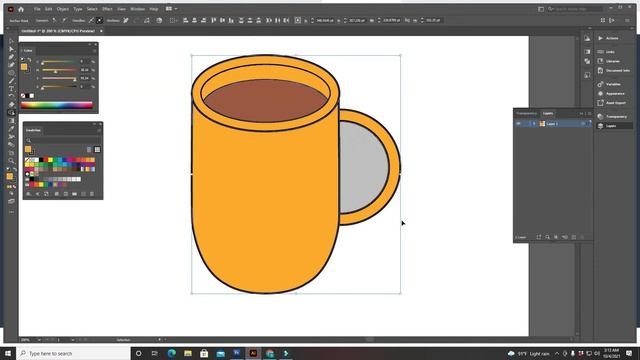Open the zoom level dropdown in status bar
Viewport: 640px width, 360px height.
[39, 340]
